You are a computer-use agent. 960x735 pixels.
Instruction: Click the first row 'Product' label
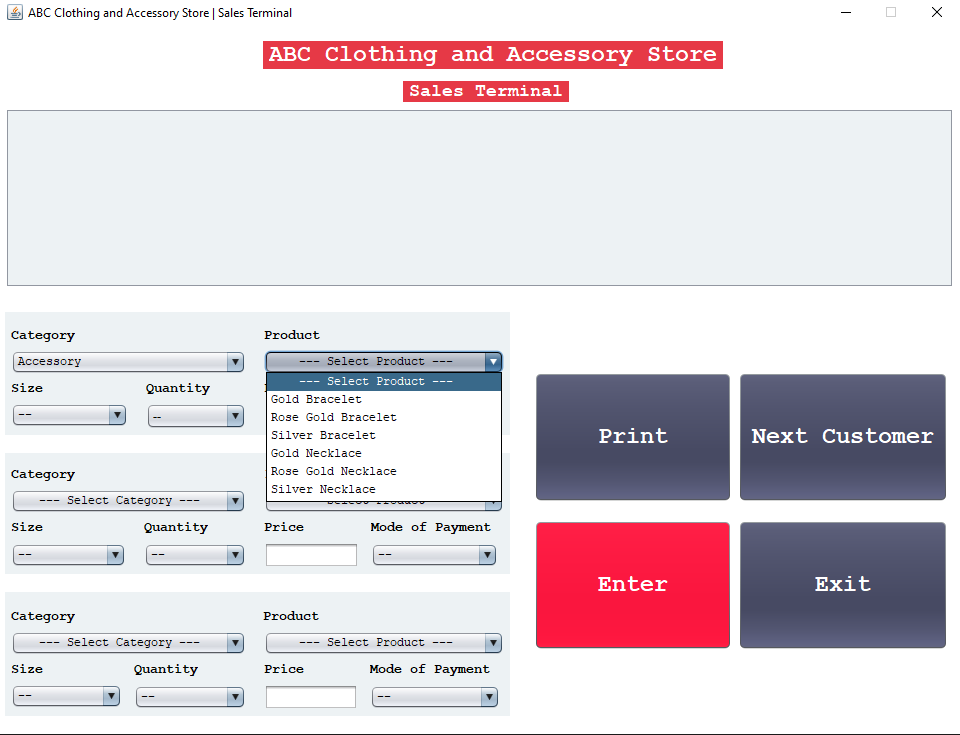pos(292,335)
